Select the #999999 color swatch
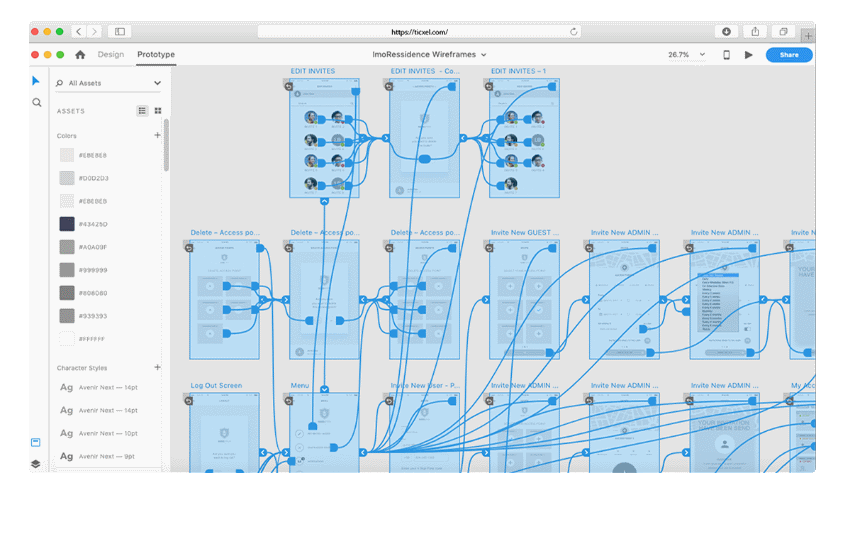The width and height of the screenshot is (858, 535). pos(67,270)
